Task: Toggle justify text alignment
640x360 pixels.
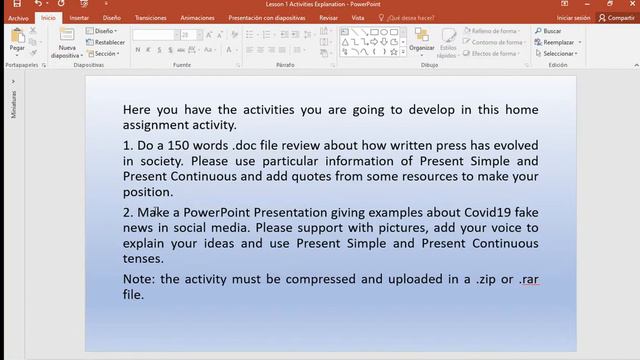Action: click(x=282, y=50)
